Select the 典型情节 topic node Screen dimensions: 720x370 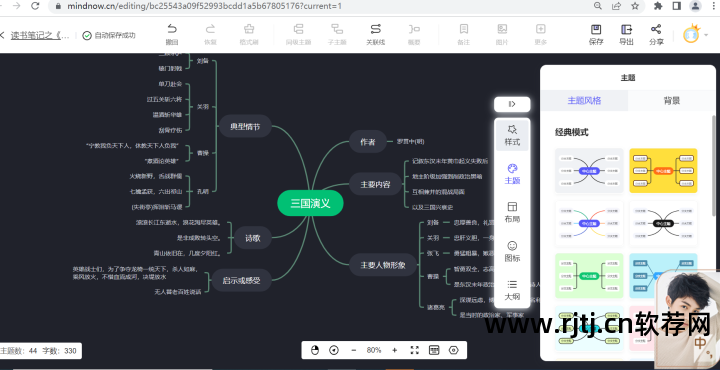point(245,126)
